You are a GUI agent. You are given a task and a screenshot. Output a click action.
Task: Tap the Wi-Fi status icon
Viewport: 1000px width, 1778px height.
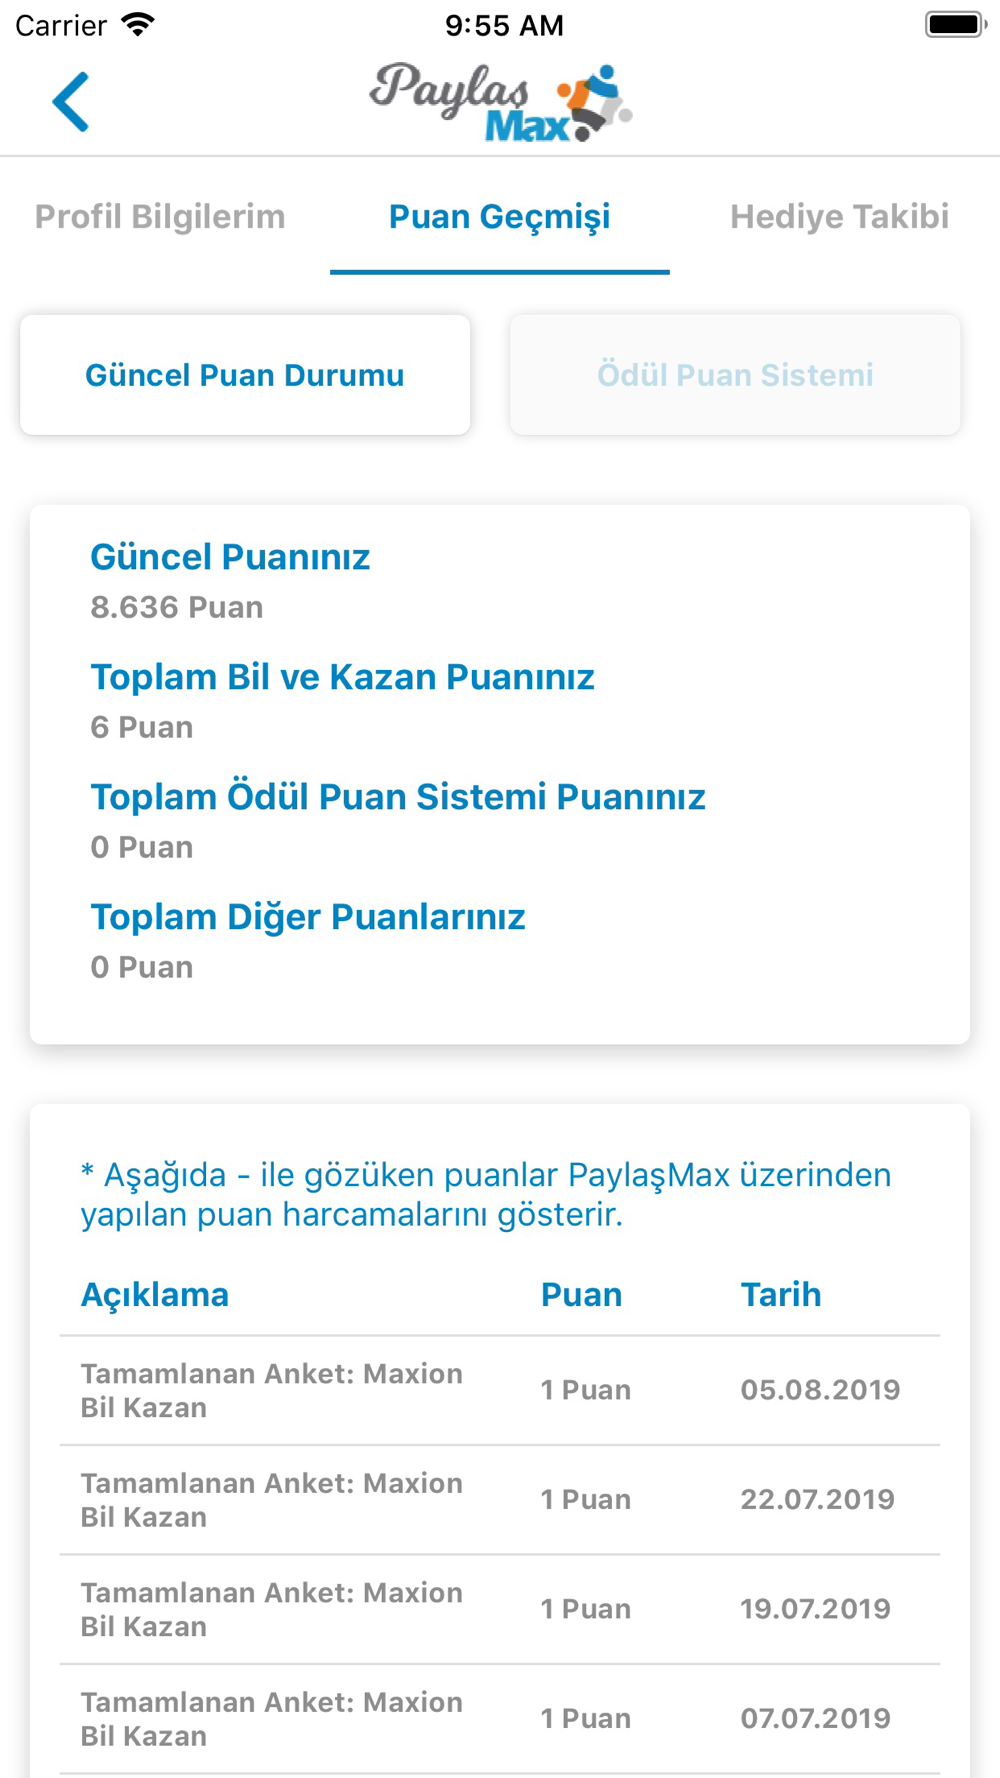click(x=138, y=24)
